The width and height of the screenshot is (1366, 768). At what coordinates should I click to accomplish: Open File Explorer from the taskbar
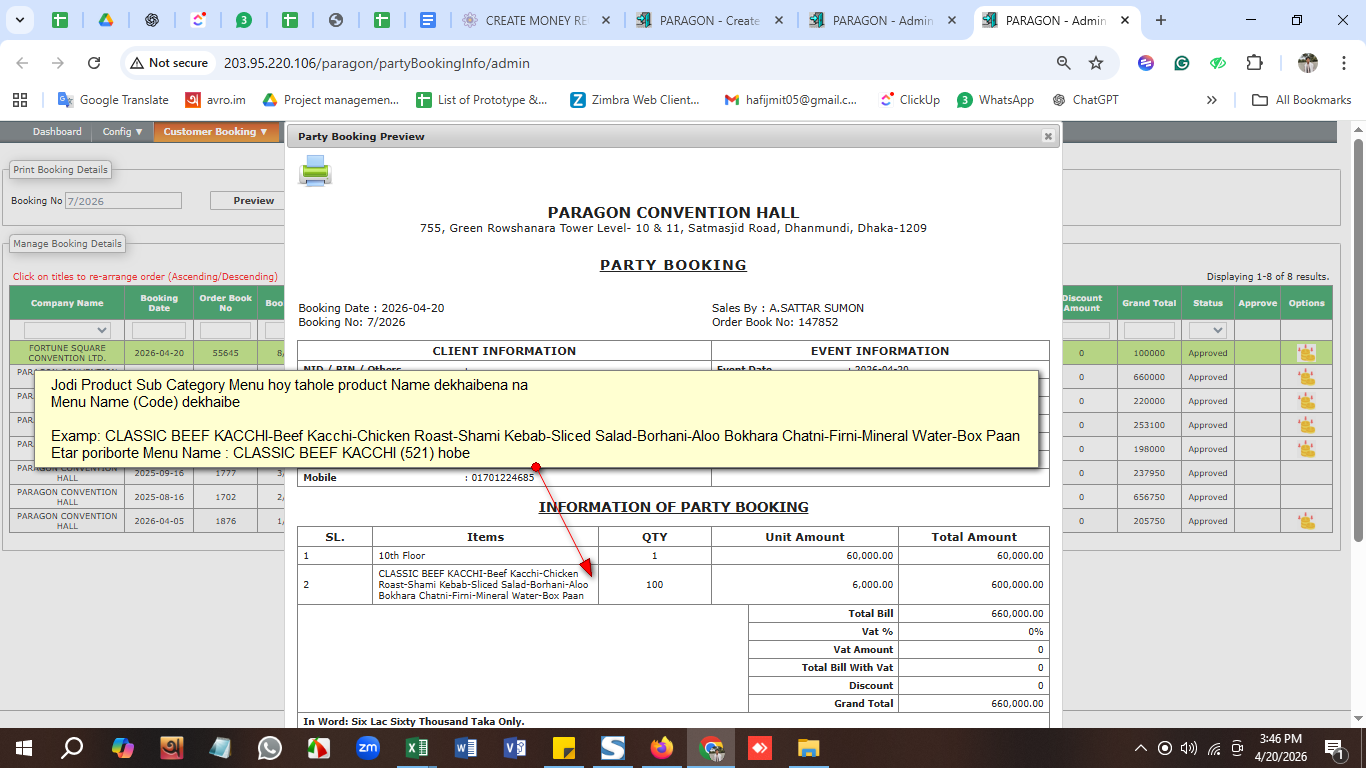coord(809,748)
